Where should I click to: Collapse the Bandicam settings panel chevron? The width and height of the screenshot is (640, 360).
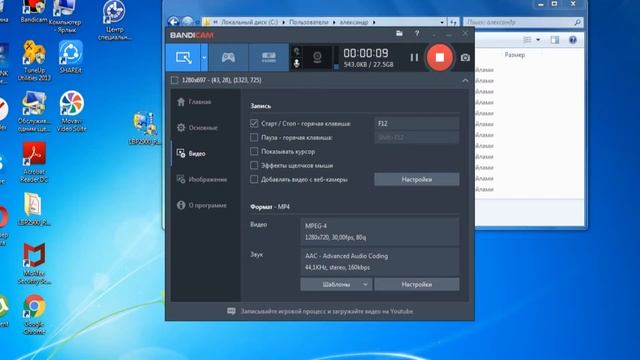pyautogui.click(x=465, y=80)
